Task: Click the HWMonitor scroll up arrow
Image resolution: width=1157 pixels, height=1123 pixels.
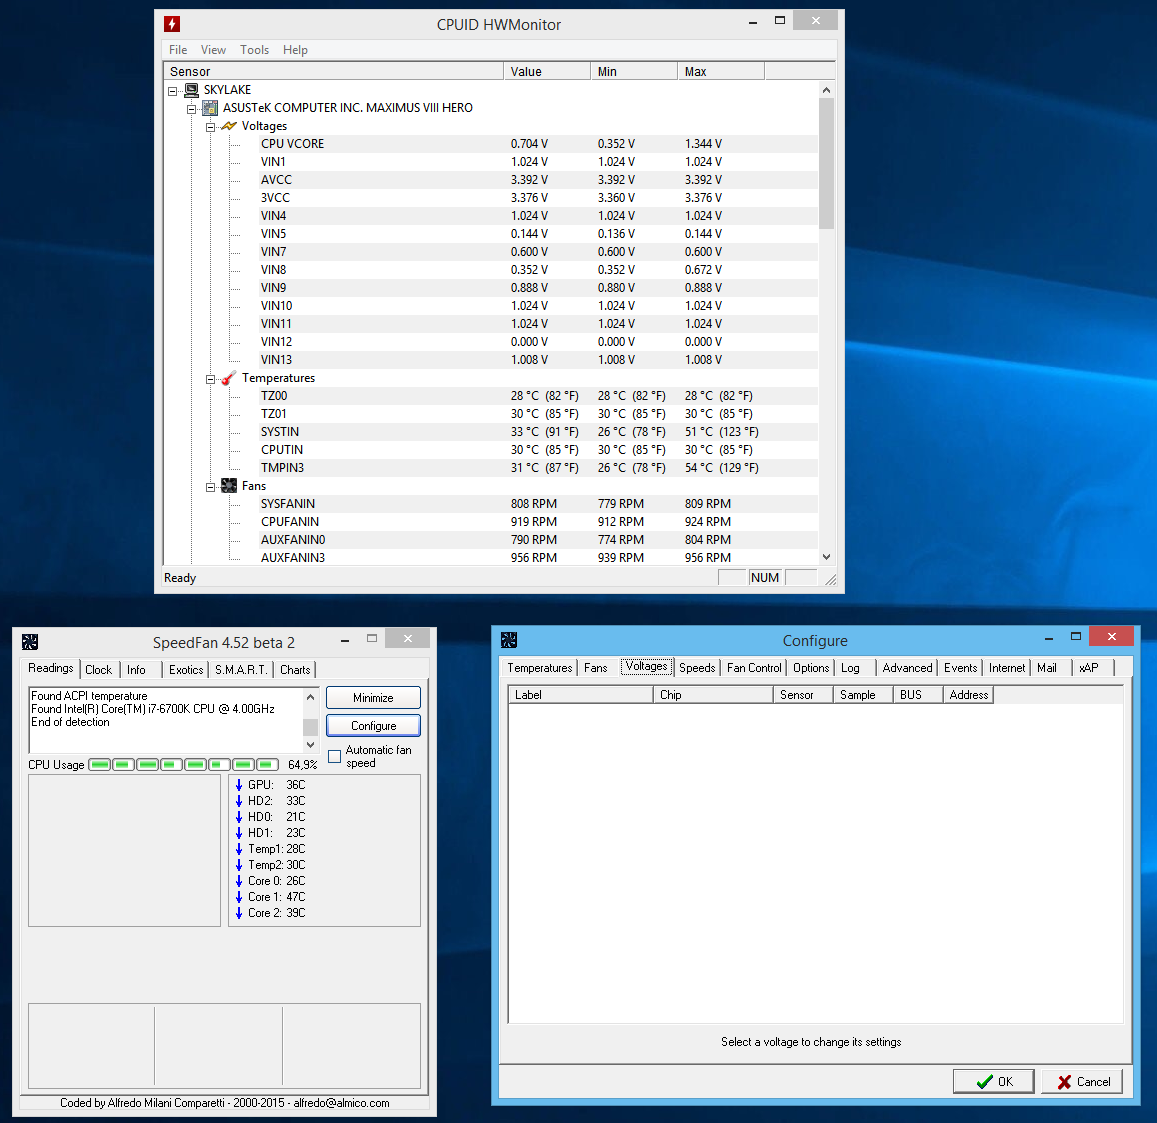Action: click(826, 90)
